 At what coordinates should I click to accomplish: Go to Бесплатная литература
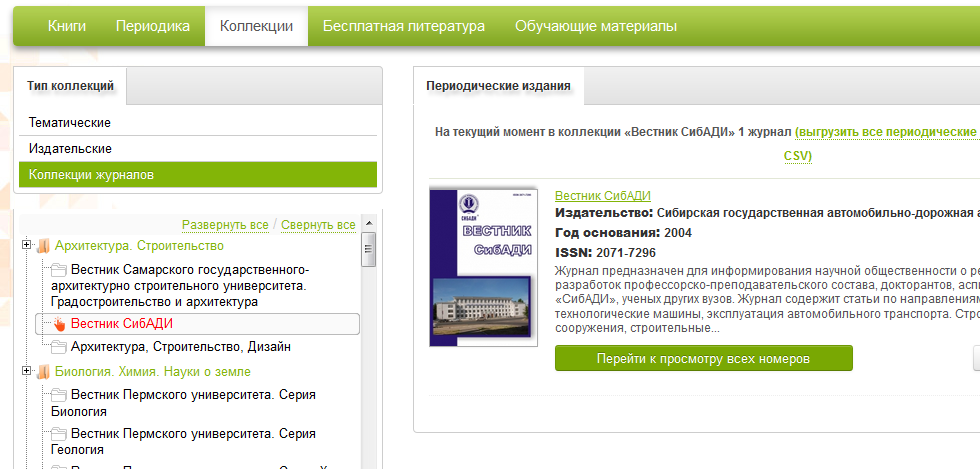(403, 26)
